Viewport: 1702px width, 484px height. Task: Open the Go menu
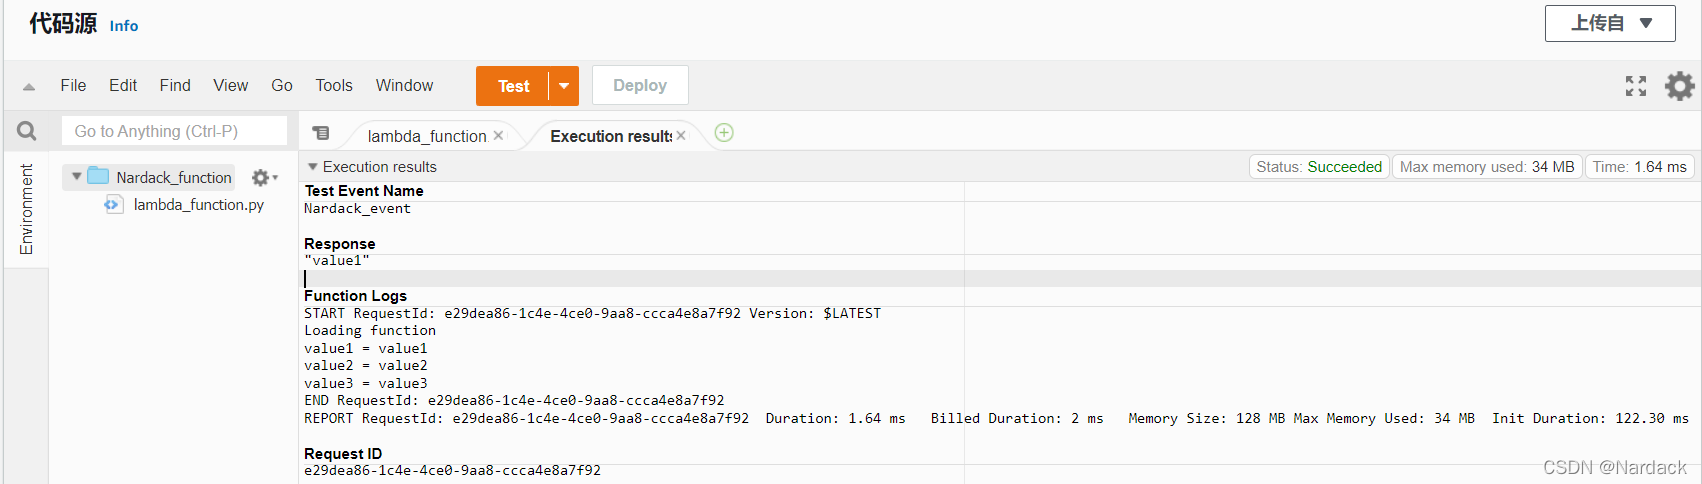282,86
